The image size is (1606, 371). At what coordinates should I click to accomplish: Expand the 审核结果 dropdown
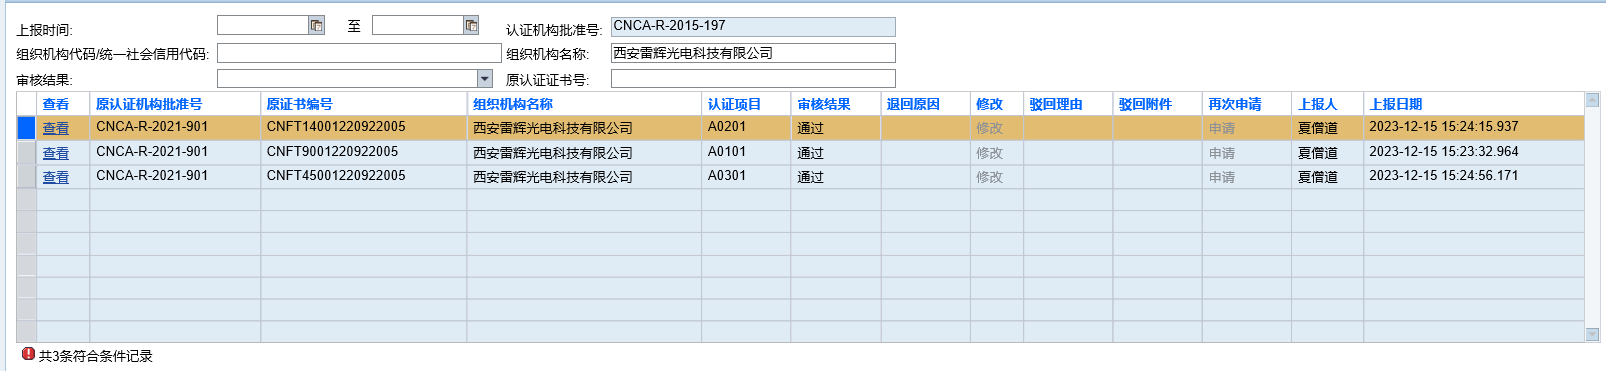pyautogui.click(x=485, y=78)
